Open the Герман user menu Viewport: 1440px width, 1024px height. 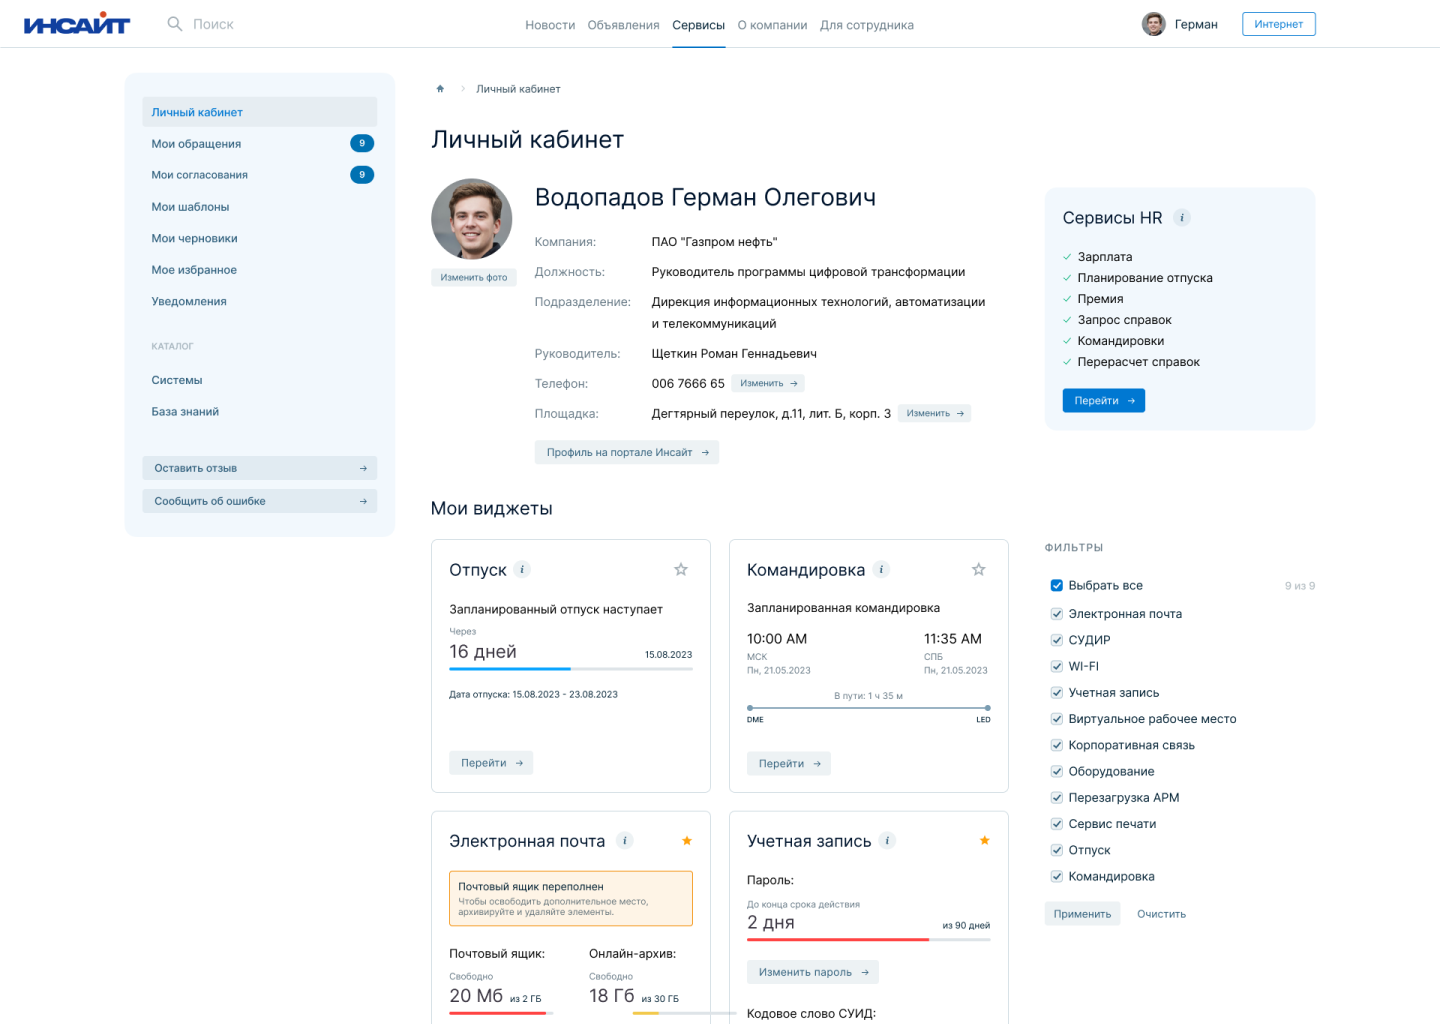(x=1180, y=24)
